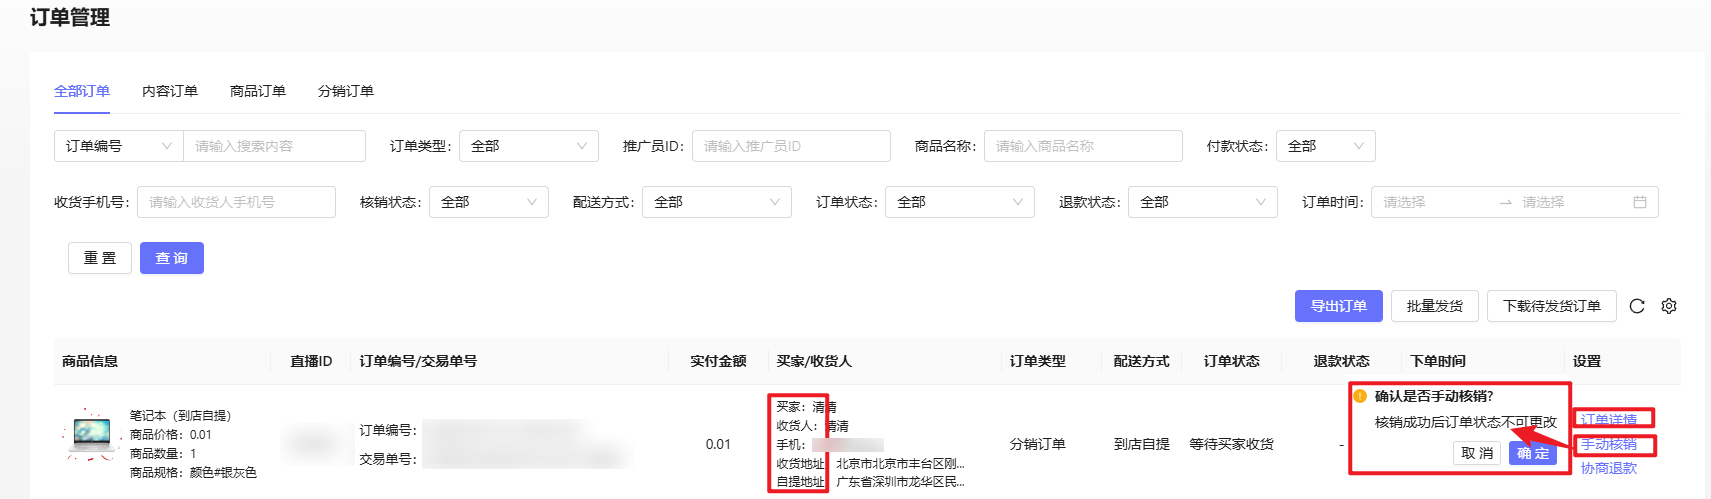Switch to the 内容订单 tab
1711x499 pixels.
click(170, 91)
